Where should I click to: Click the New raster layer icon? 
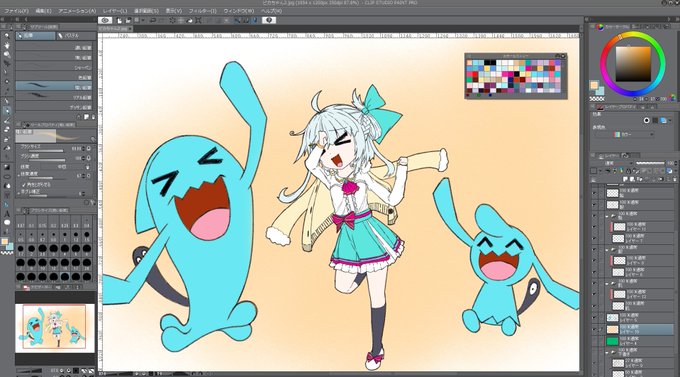tap(625, 179)
